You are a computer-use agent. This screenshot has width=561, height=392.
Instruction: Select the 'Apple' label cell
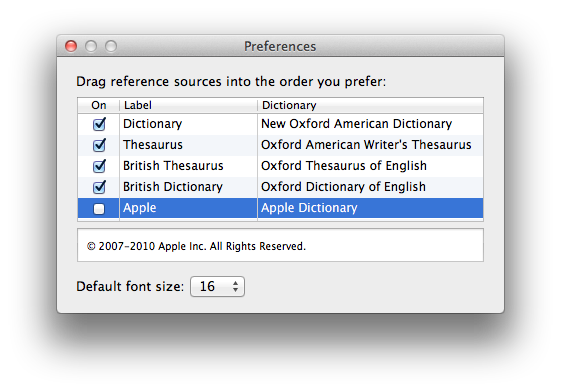click(x=188, y=208)
